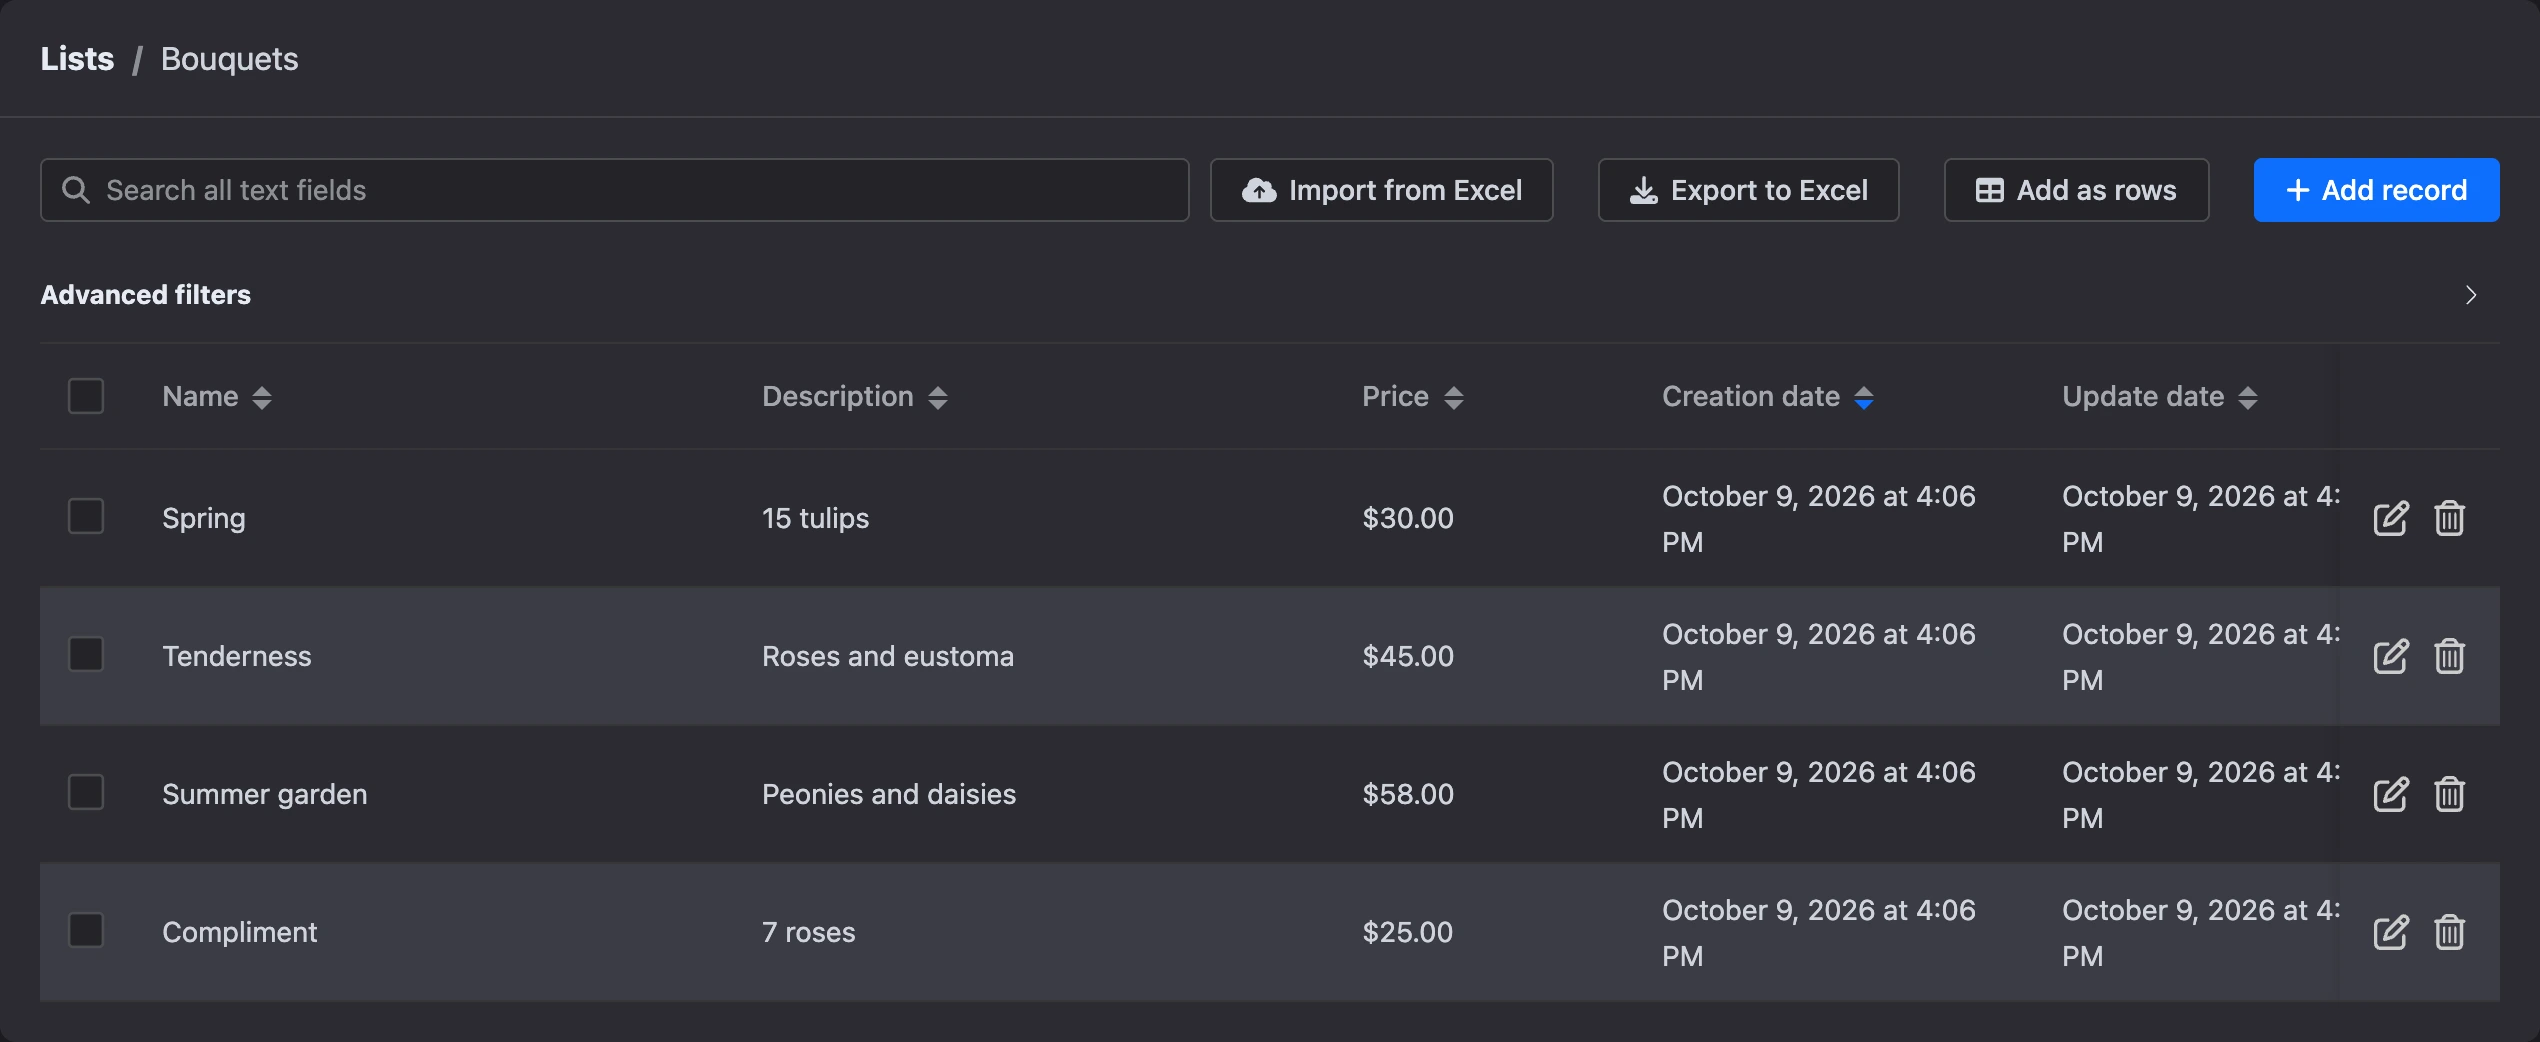
Task: Open Advanced filters section label
Action: click(146, 295)
